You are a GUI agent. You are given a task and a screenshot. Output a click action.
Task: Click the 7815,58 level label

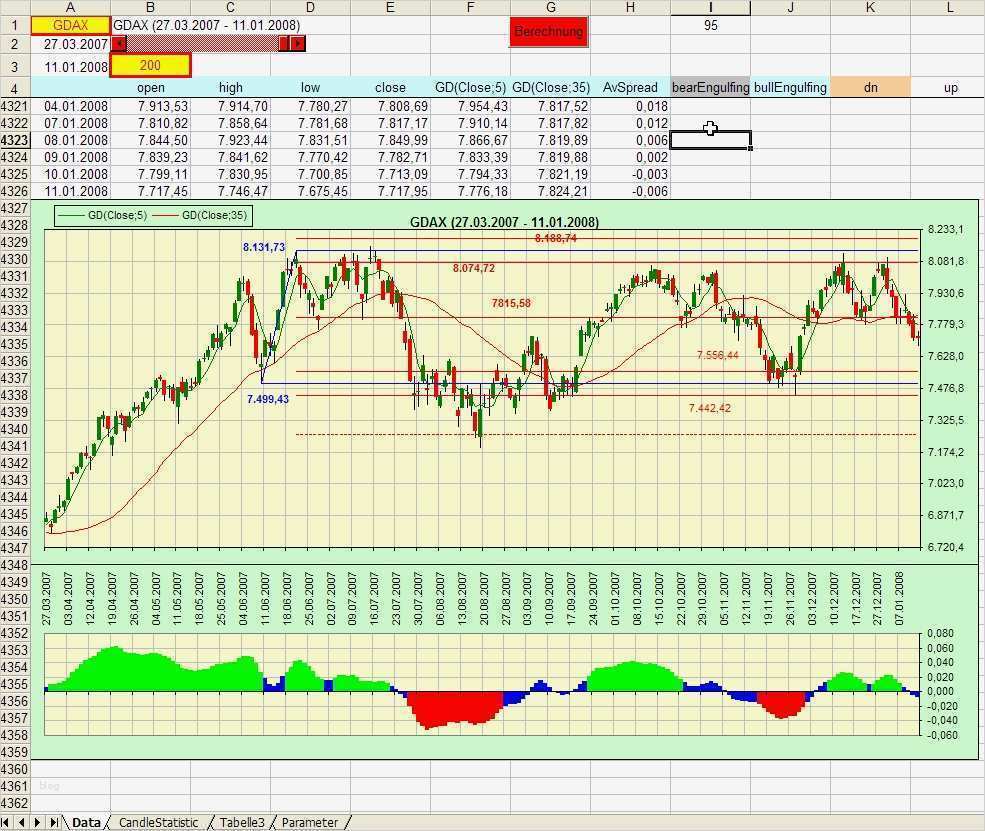[511, 303]
